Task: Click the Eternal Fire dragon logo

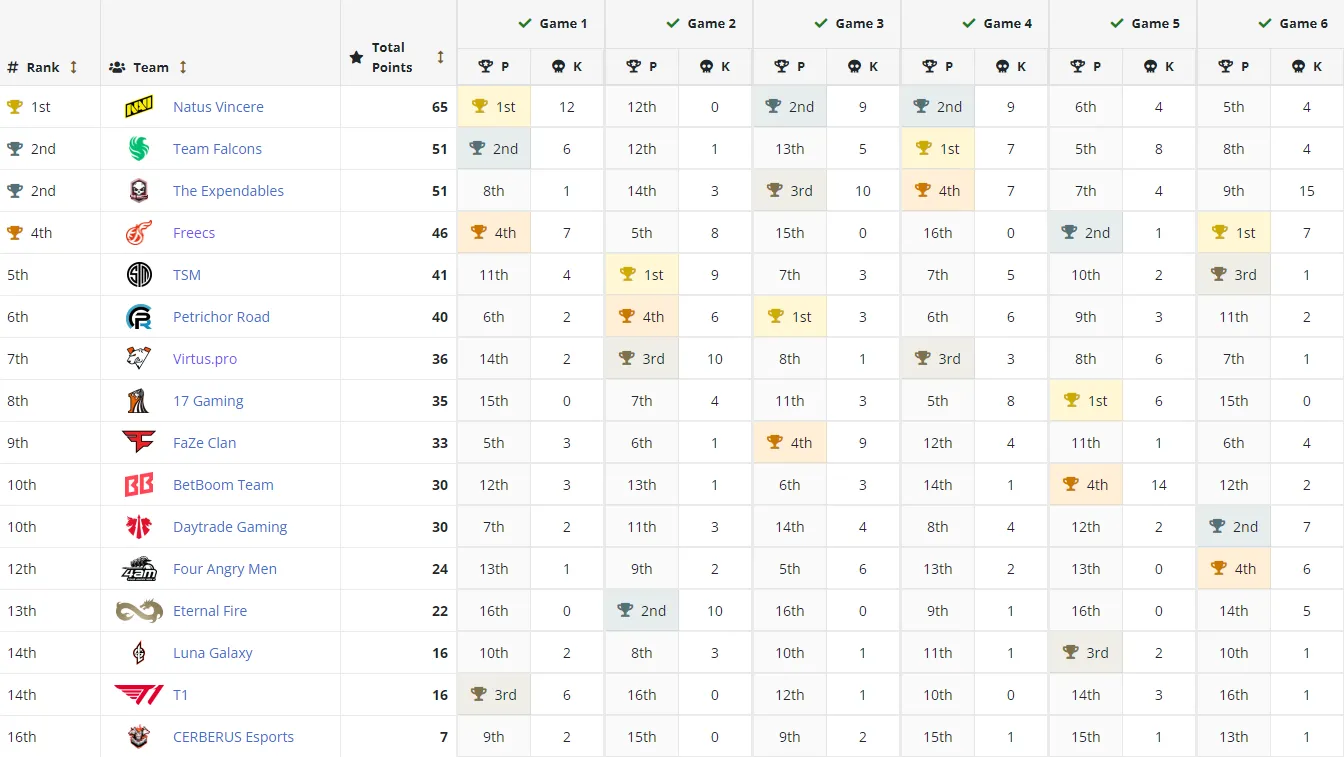Action: pos(139,611)
